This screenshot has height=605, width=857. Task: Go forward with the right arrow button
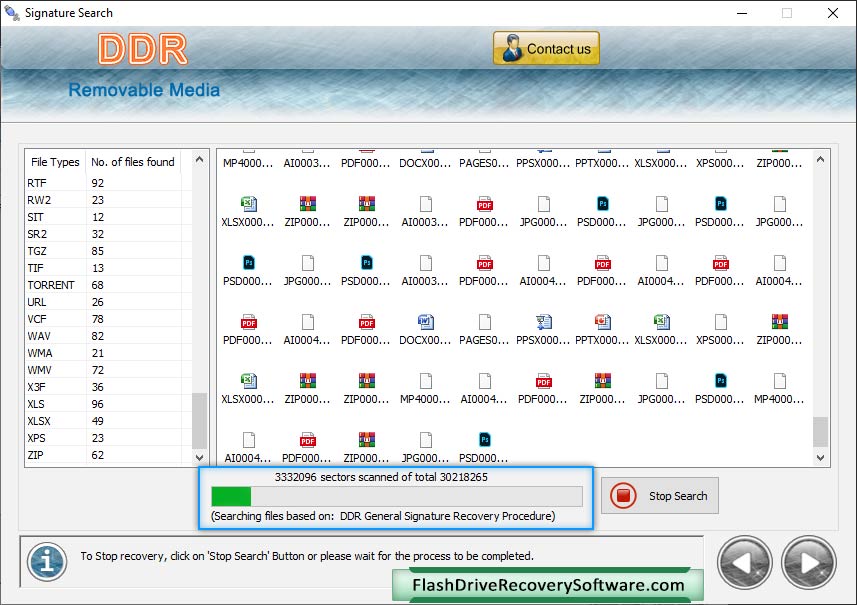pyautogui.click(x=809, y=563)
